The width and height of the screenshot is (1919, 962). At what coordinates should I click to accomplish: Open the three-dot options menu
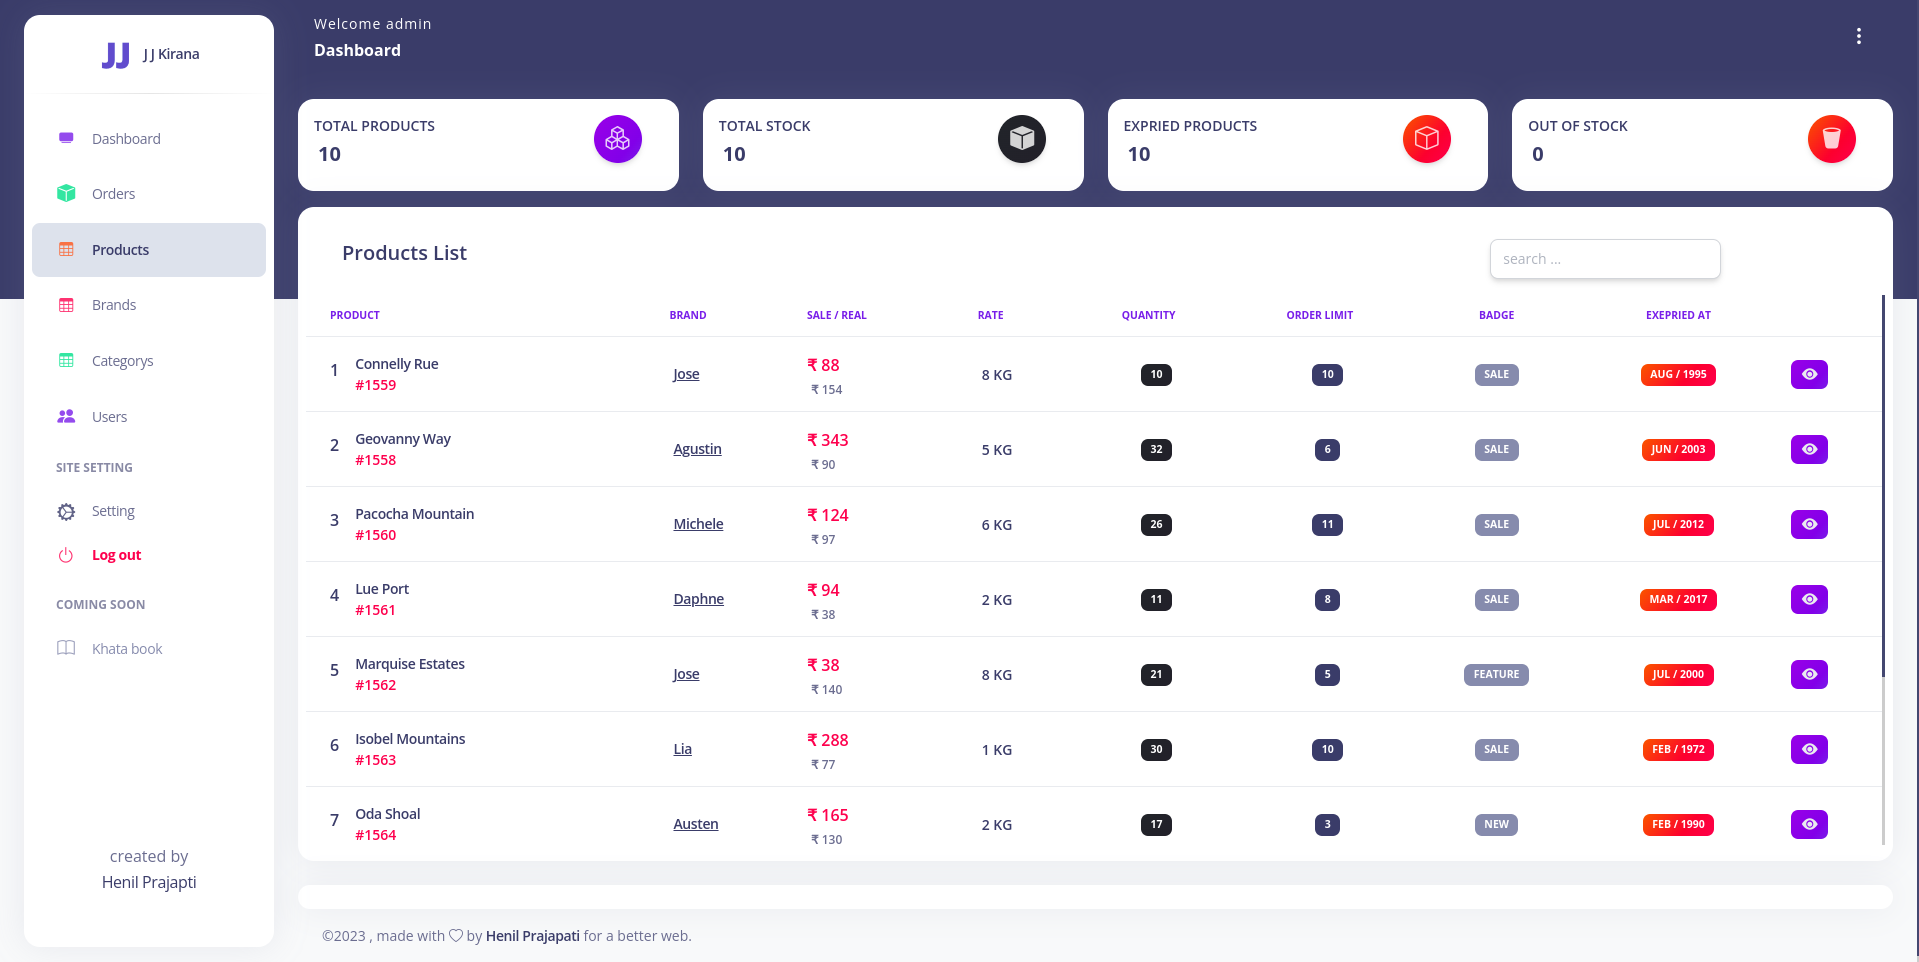[x=1858, y=36]
